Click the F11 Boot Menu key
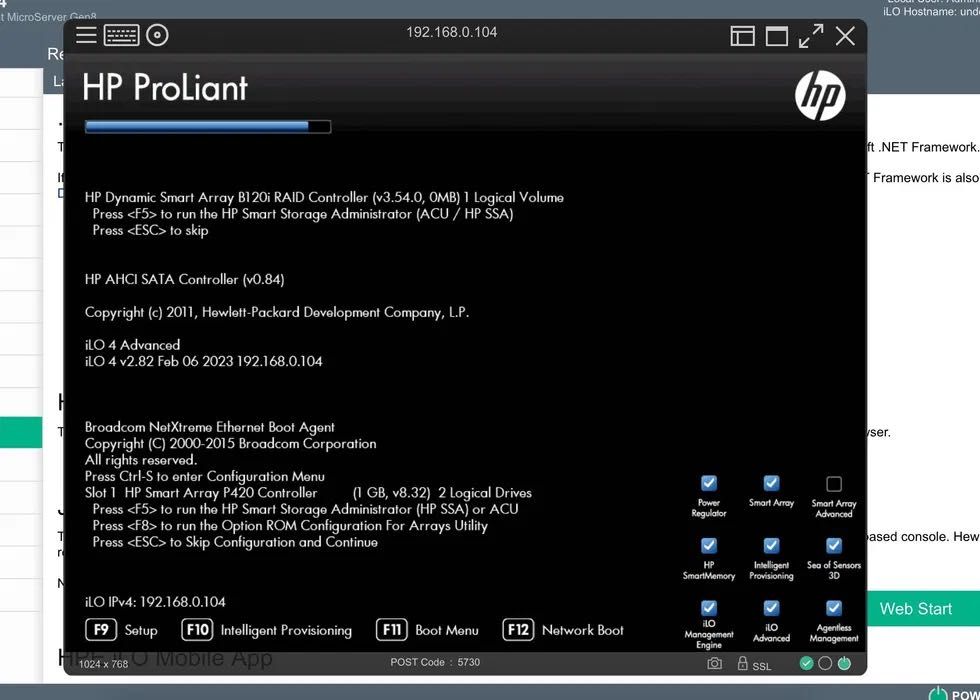 point(392,630)
